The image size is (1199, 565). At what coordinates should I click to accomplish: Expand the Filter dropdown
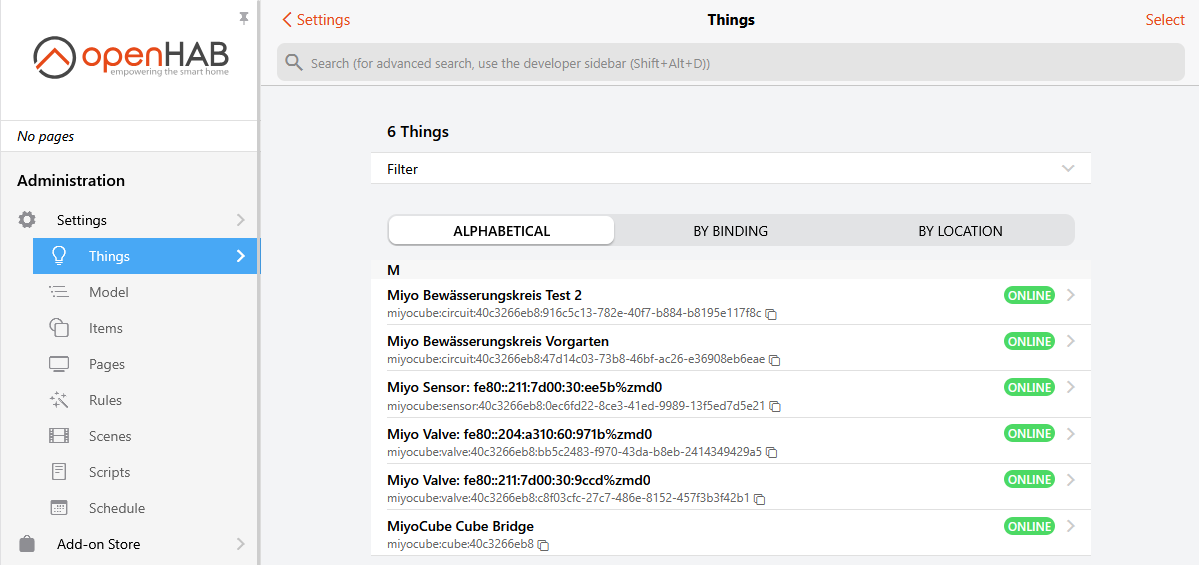click(1068, 169)
